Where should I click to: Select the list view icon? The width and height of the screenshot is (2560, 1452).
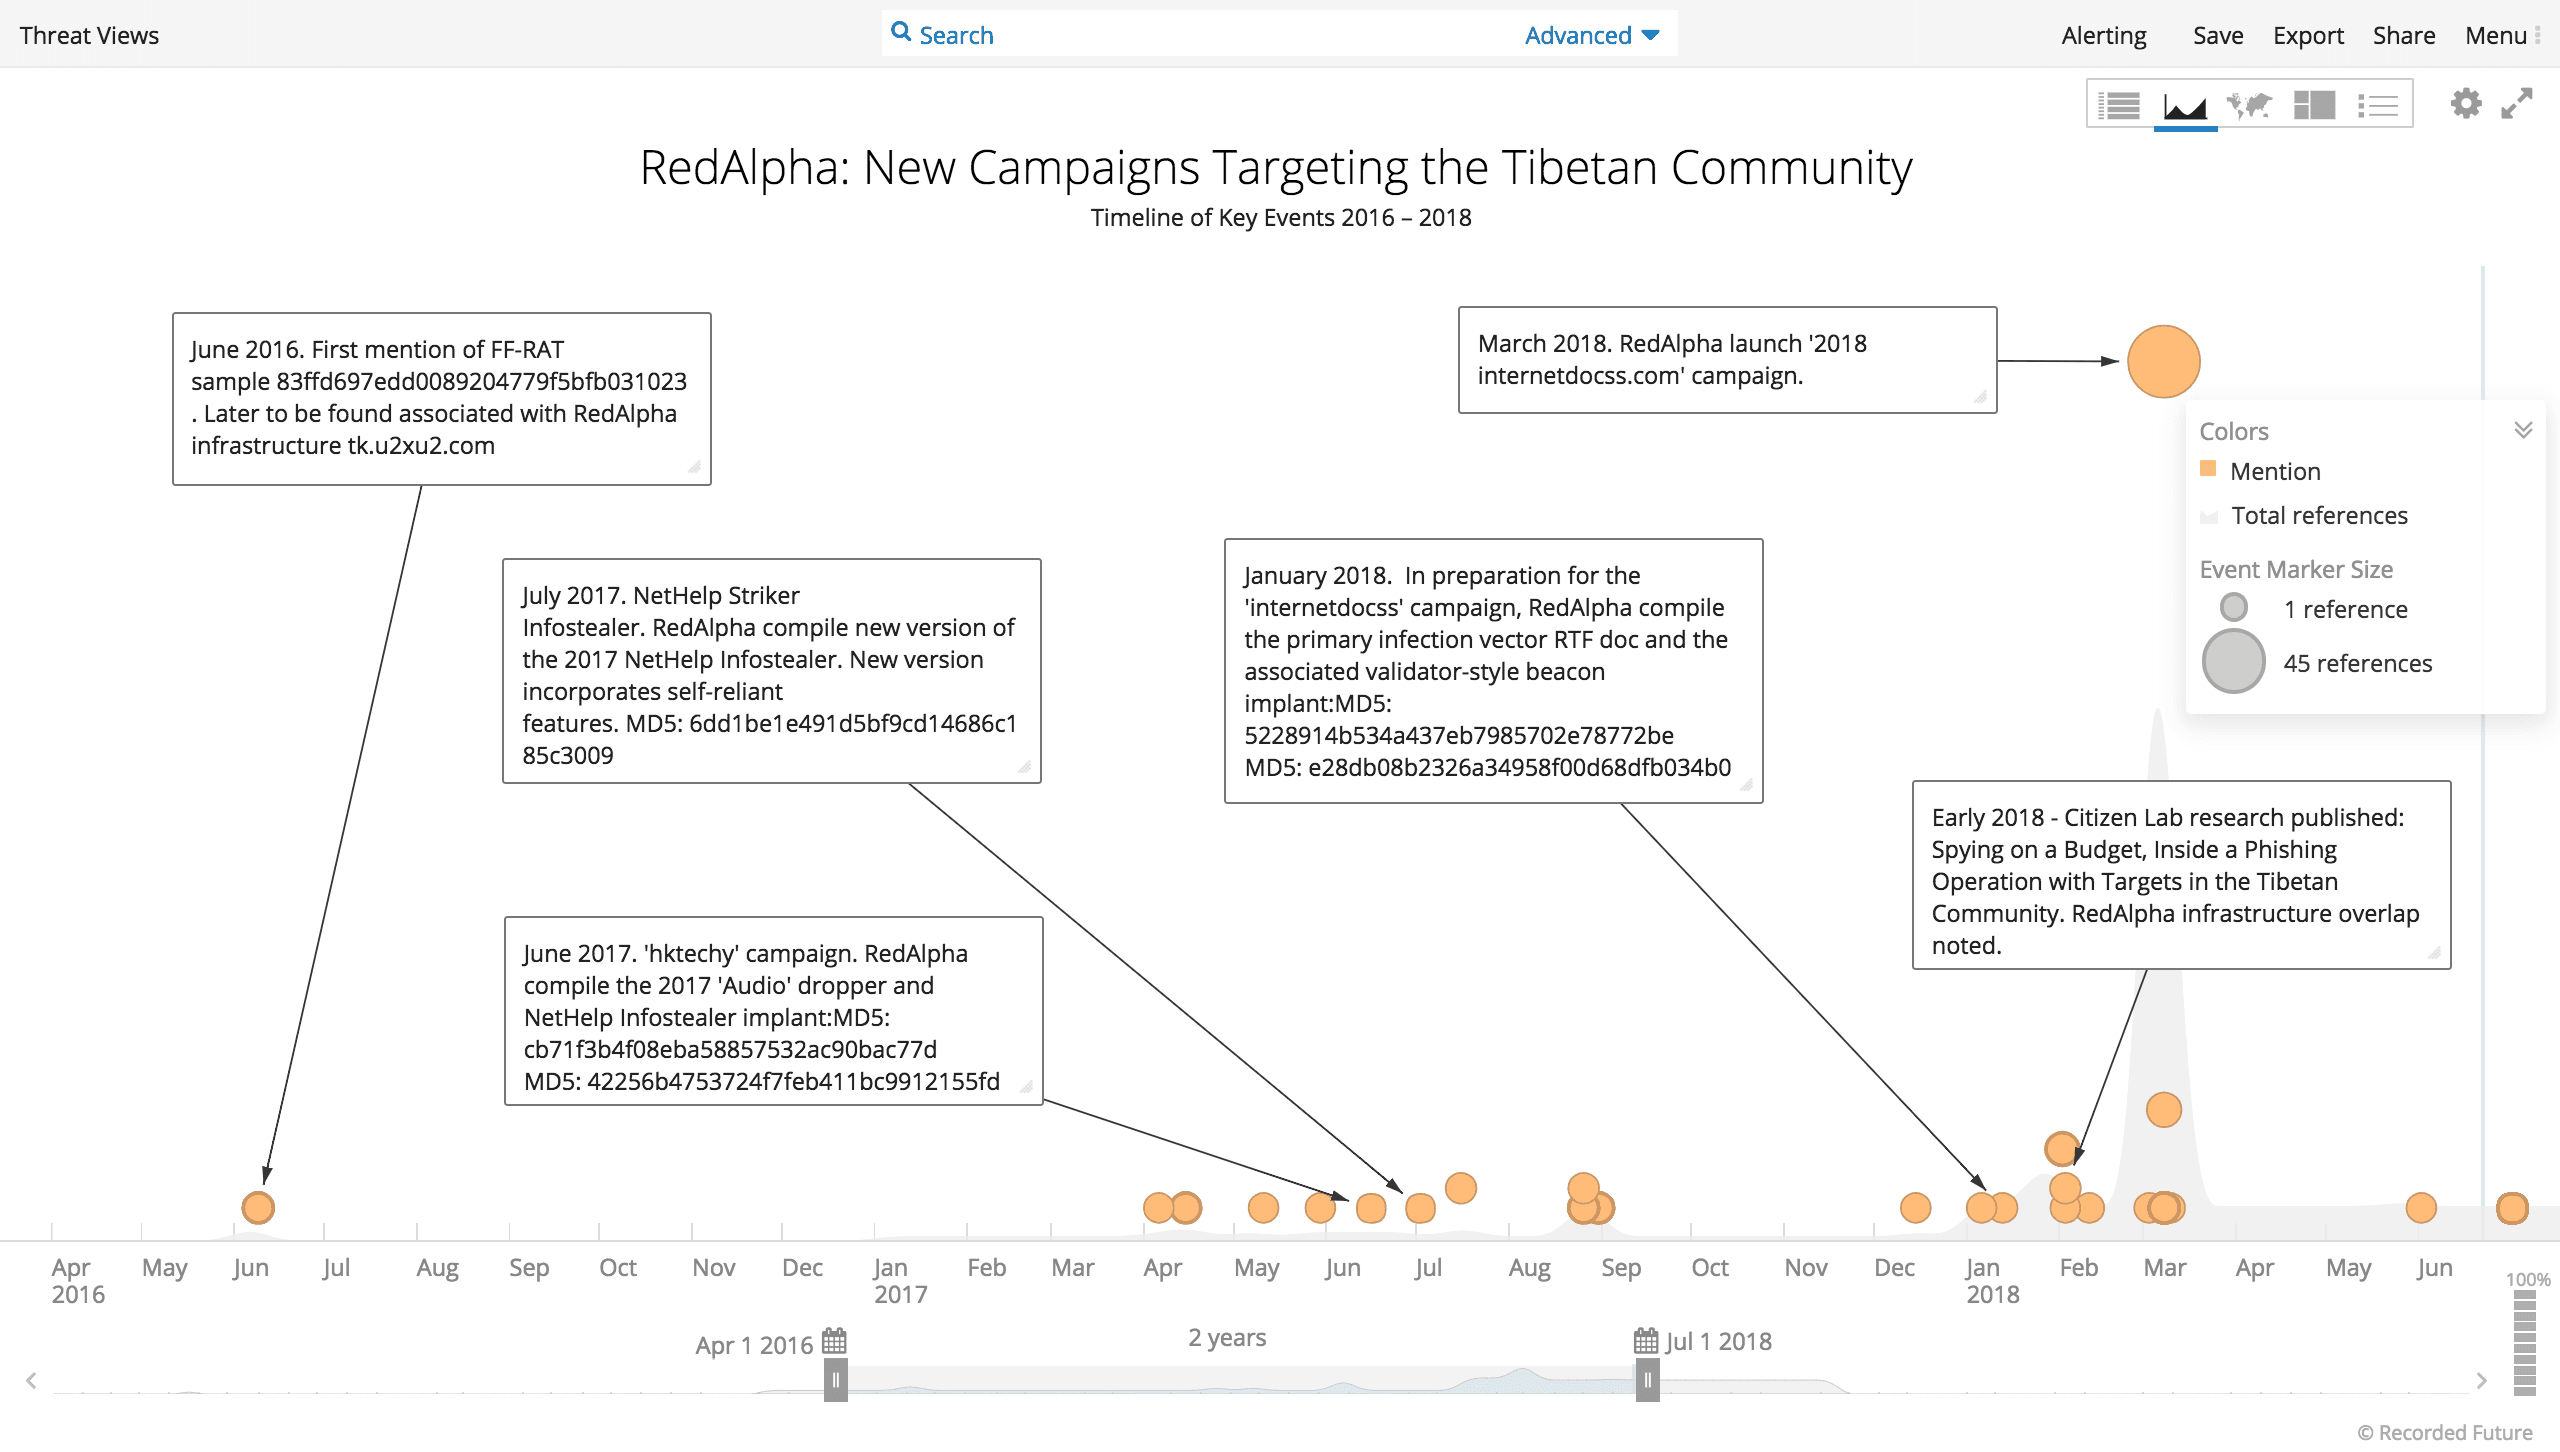tap(2377, 109)
